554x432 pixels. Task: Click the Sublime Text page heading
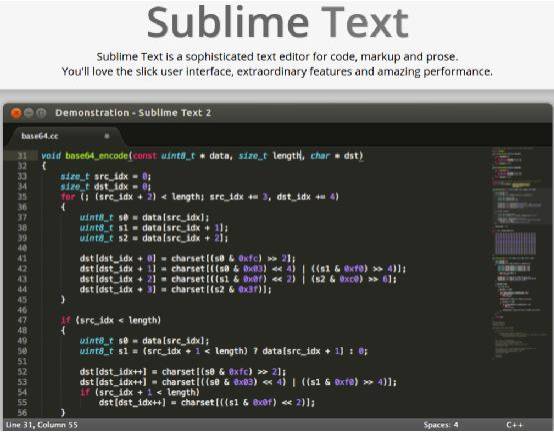(x=277, y=22)
